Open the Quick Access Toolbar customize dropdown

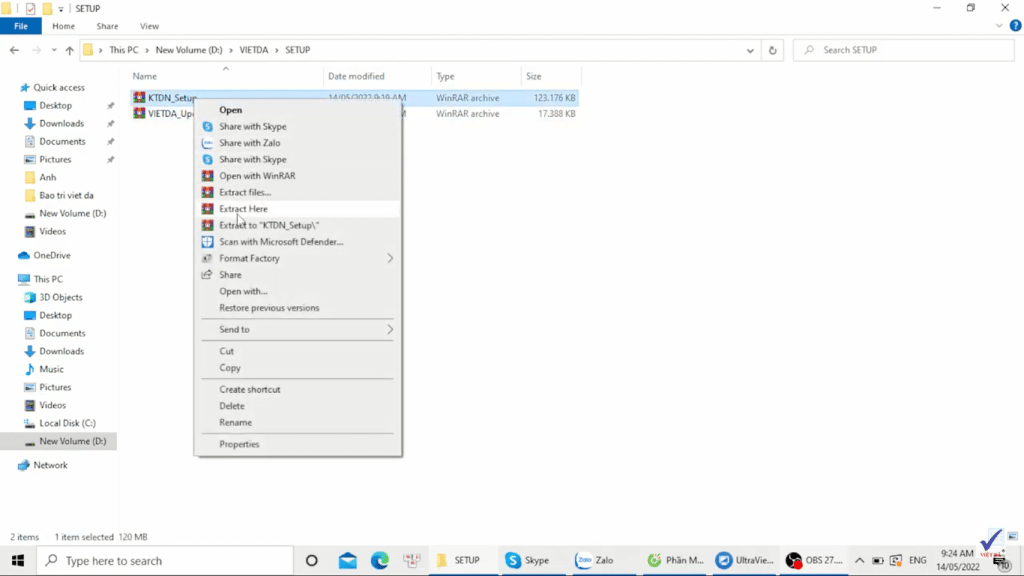pyautogui.click(x=61, y=9)
